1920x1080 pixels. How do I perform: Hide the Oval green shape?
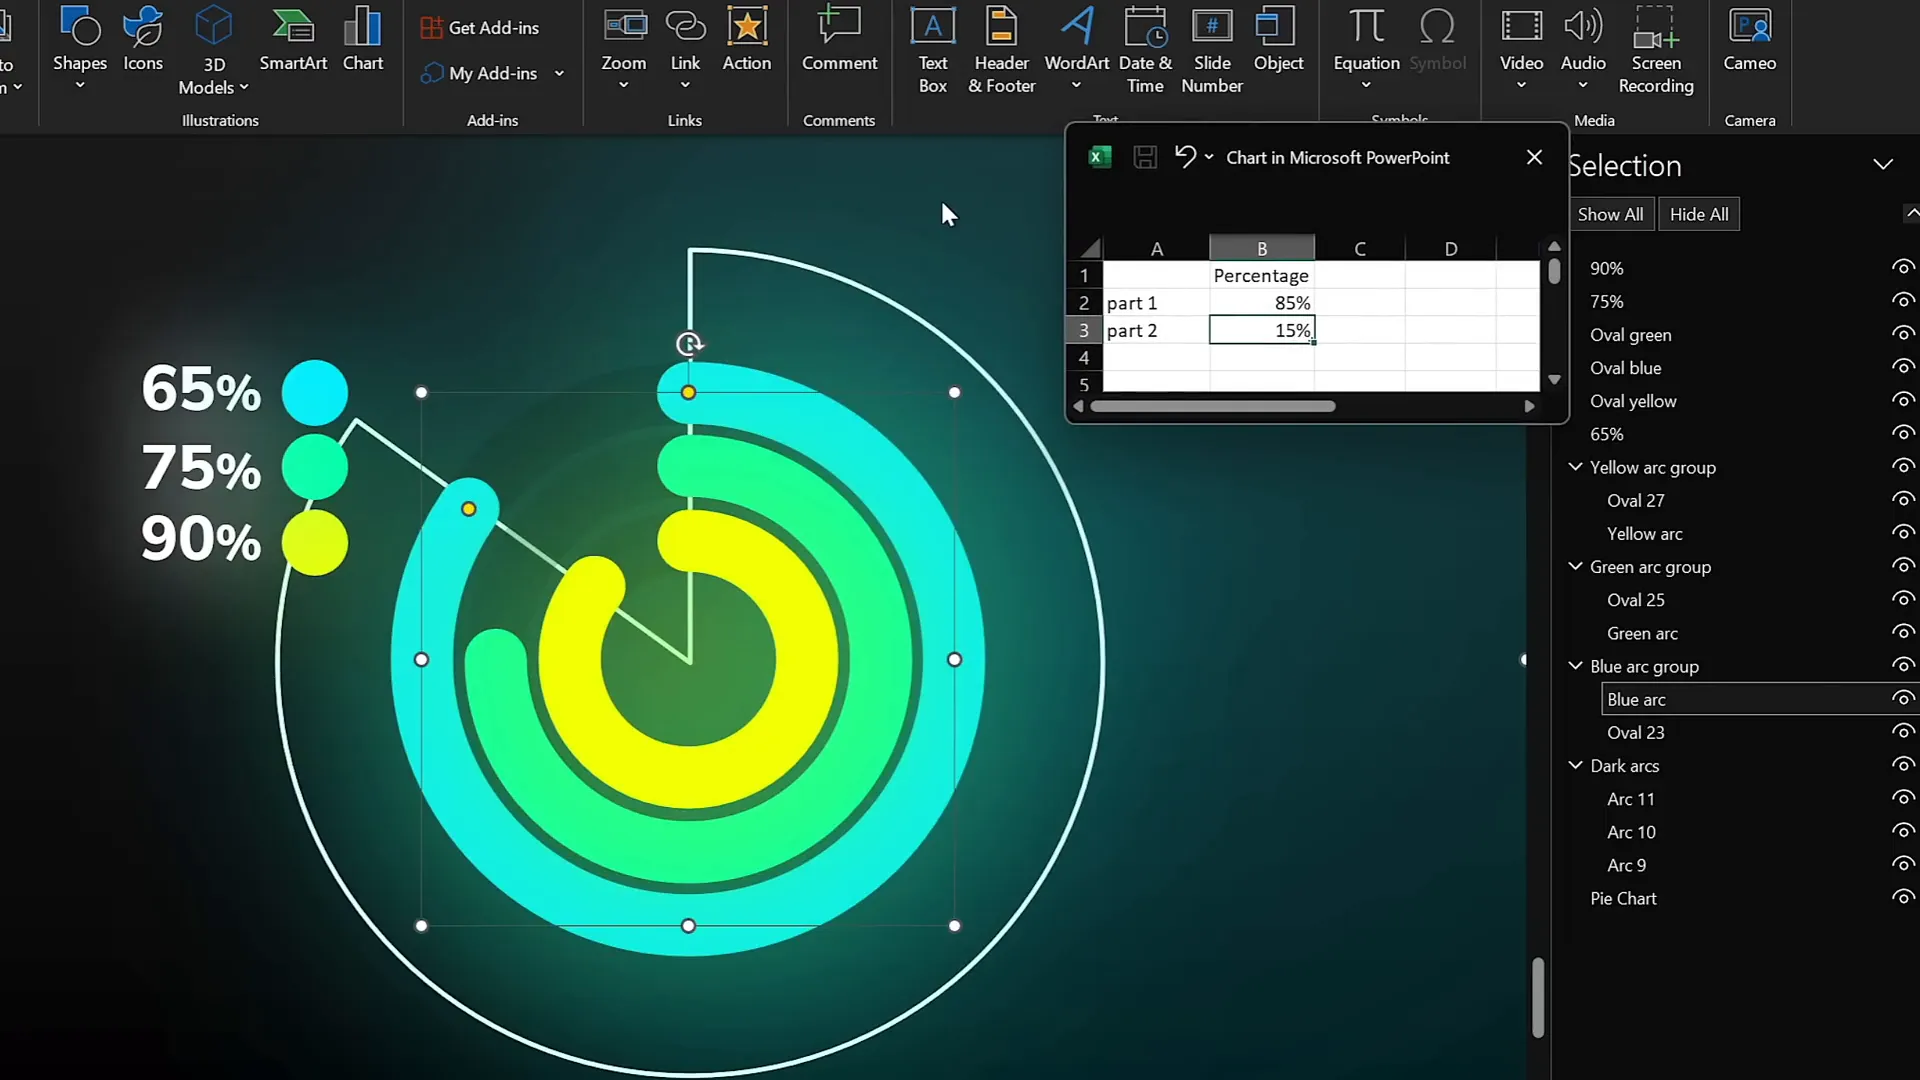point(1903,334)
